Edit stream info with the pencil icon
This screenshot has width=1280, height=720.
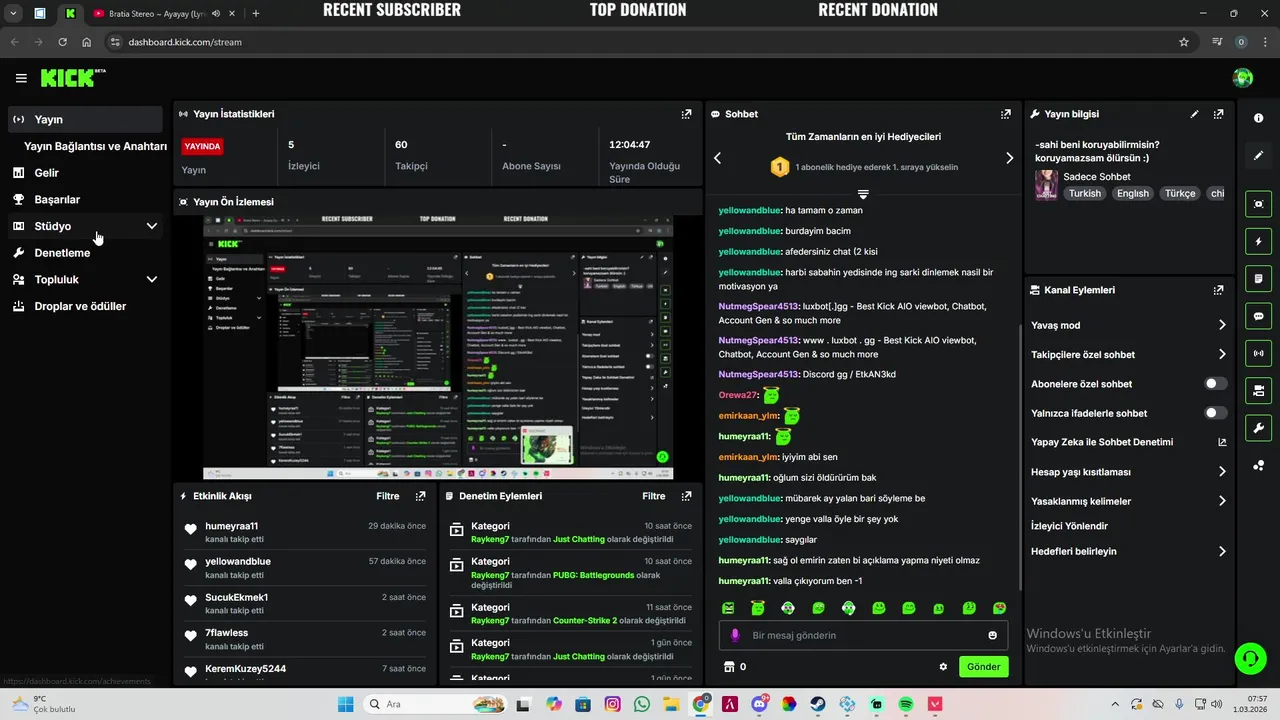point(1194,114)
